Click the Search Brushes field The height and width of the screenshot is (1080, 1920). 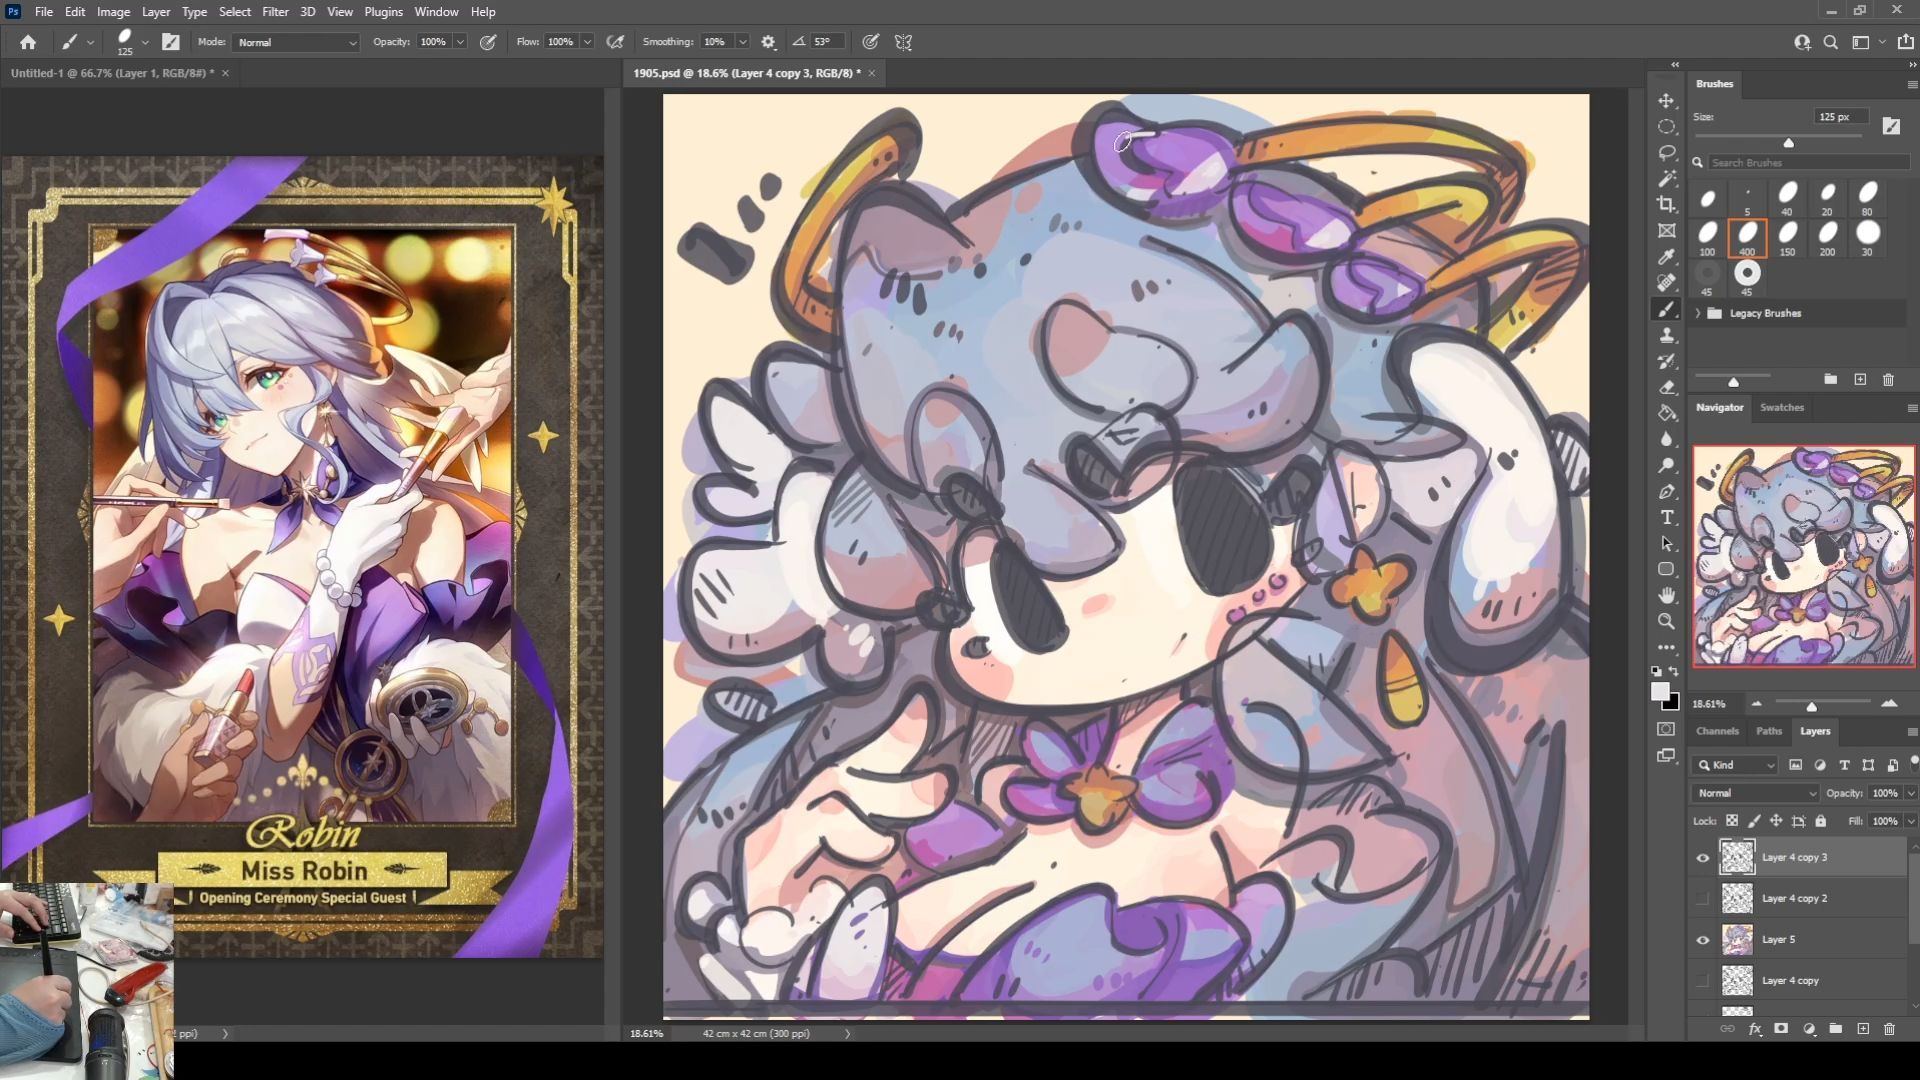coord(1805,162)
